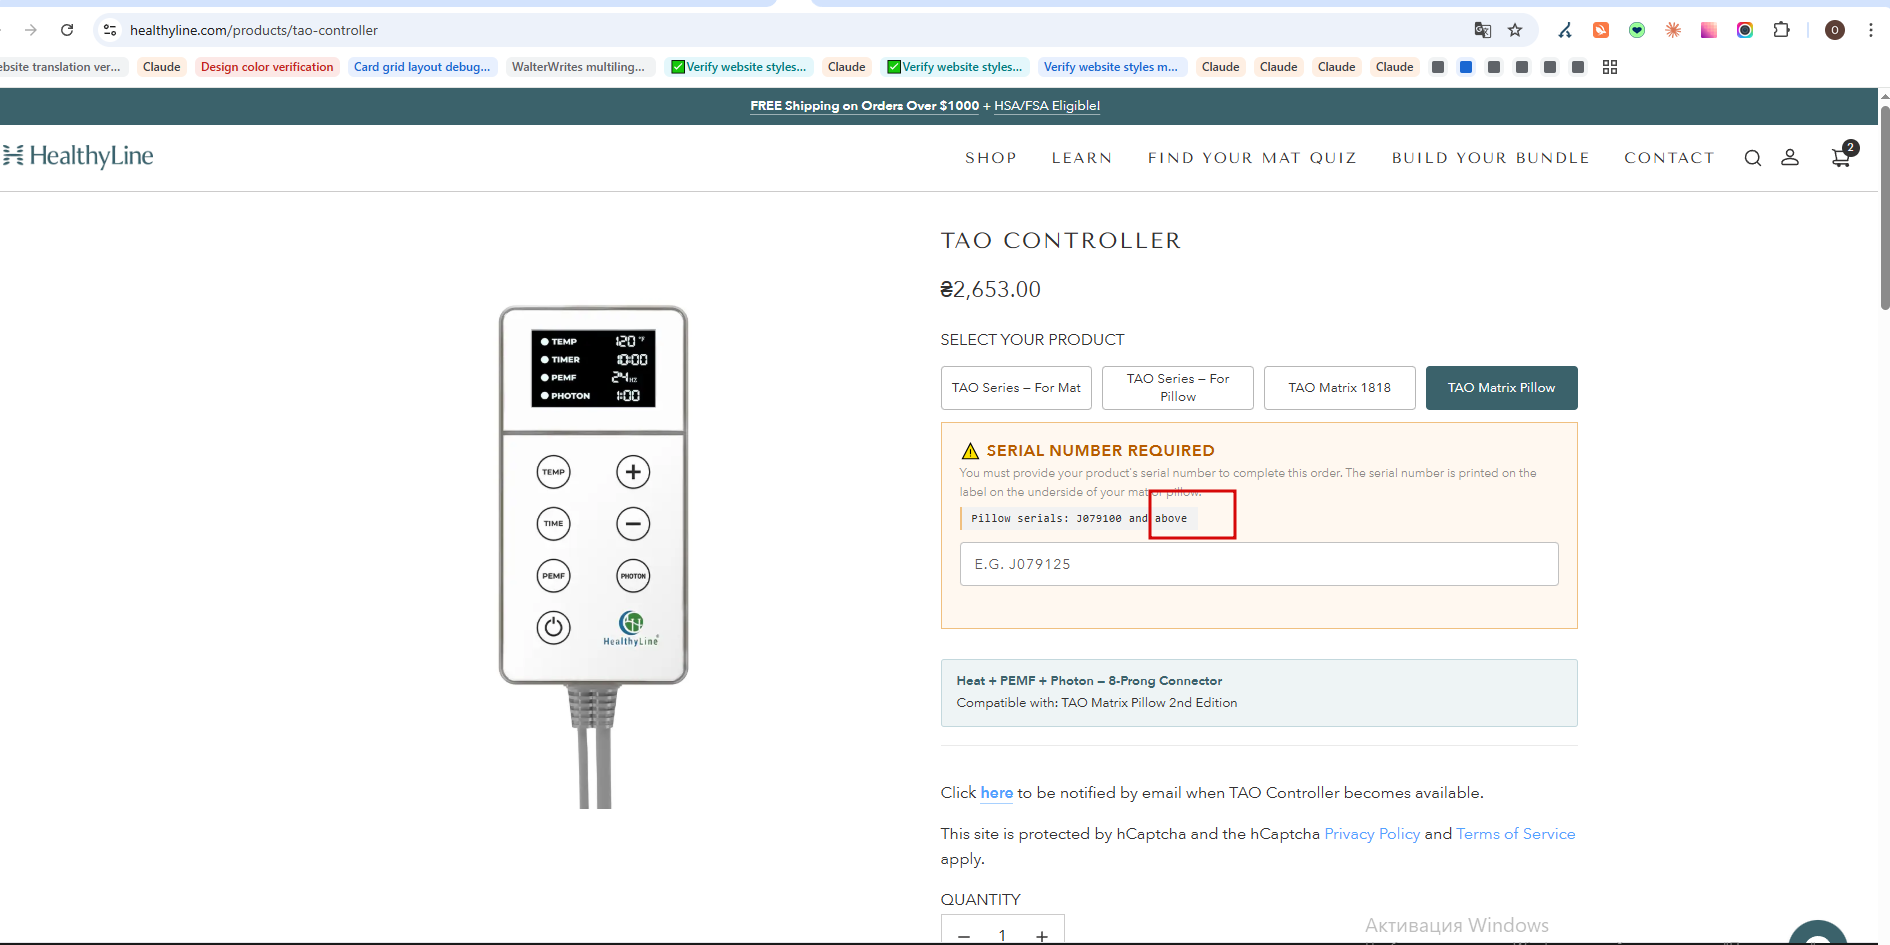Screen dimensions: 1890x945
Task: Open the site search magnifier icon
Action: click(x=1753, y=158)
